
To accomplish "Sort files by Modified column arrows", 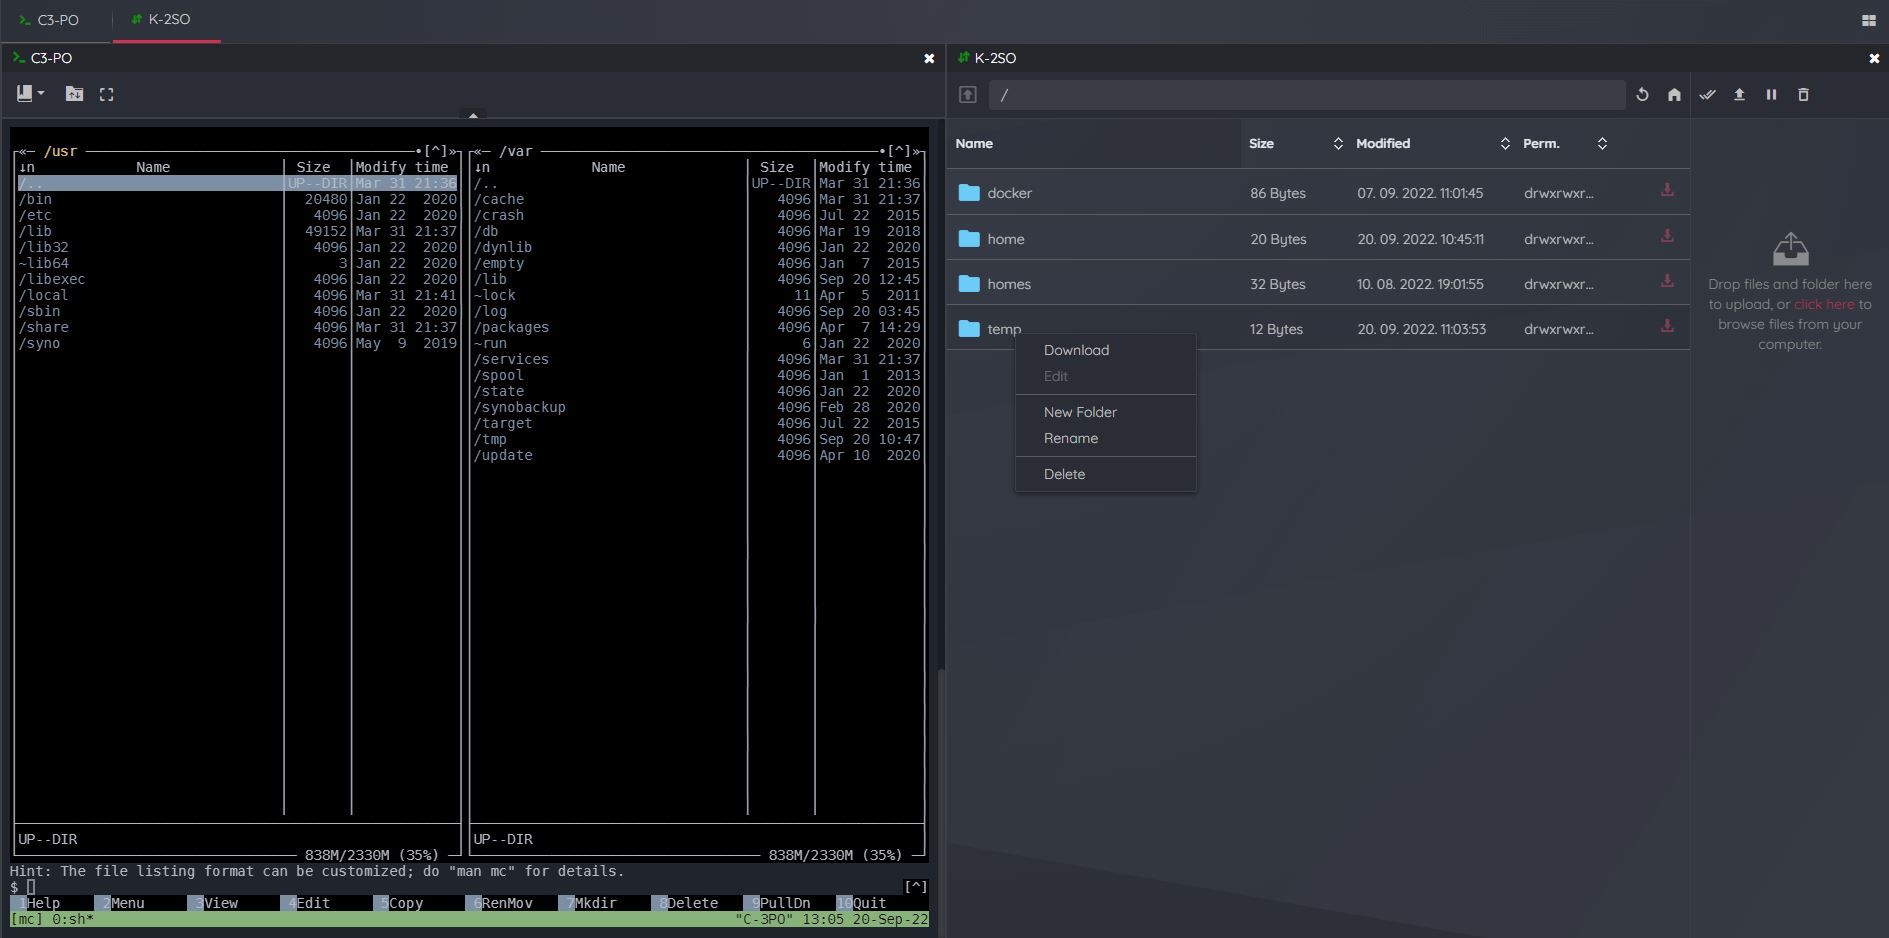I will click(x=1505, y=144).
